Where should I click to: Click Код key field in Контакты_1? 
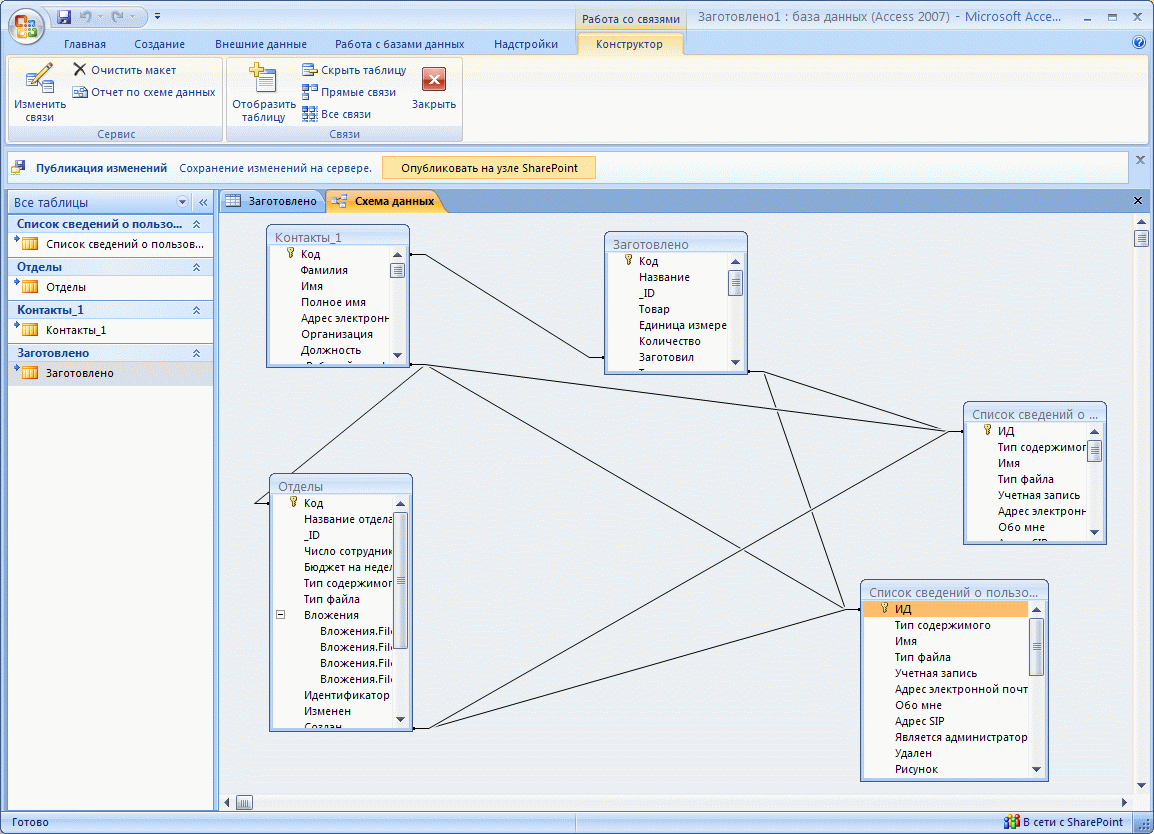[310, 254]
